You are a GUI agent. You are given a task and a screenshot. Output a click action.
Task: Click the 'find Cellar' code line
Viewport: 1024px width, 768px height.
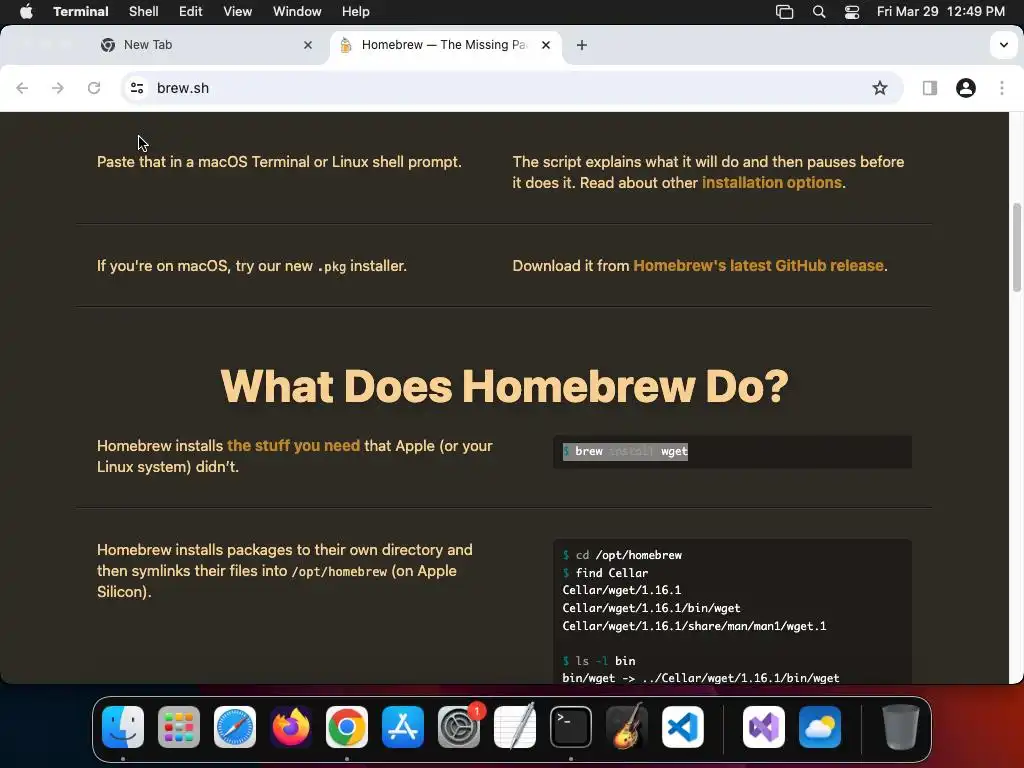pos(605,573)
